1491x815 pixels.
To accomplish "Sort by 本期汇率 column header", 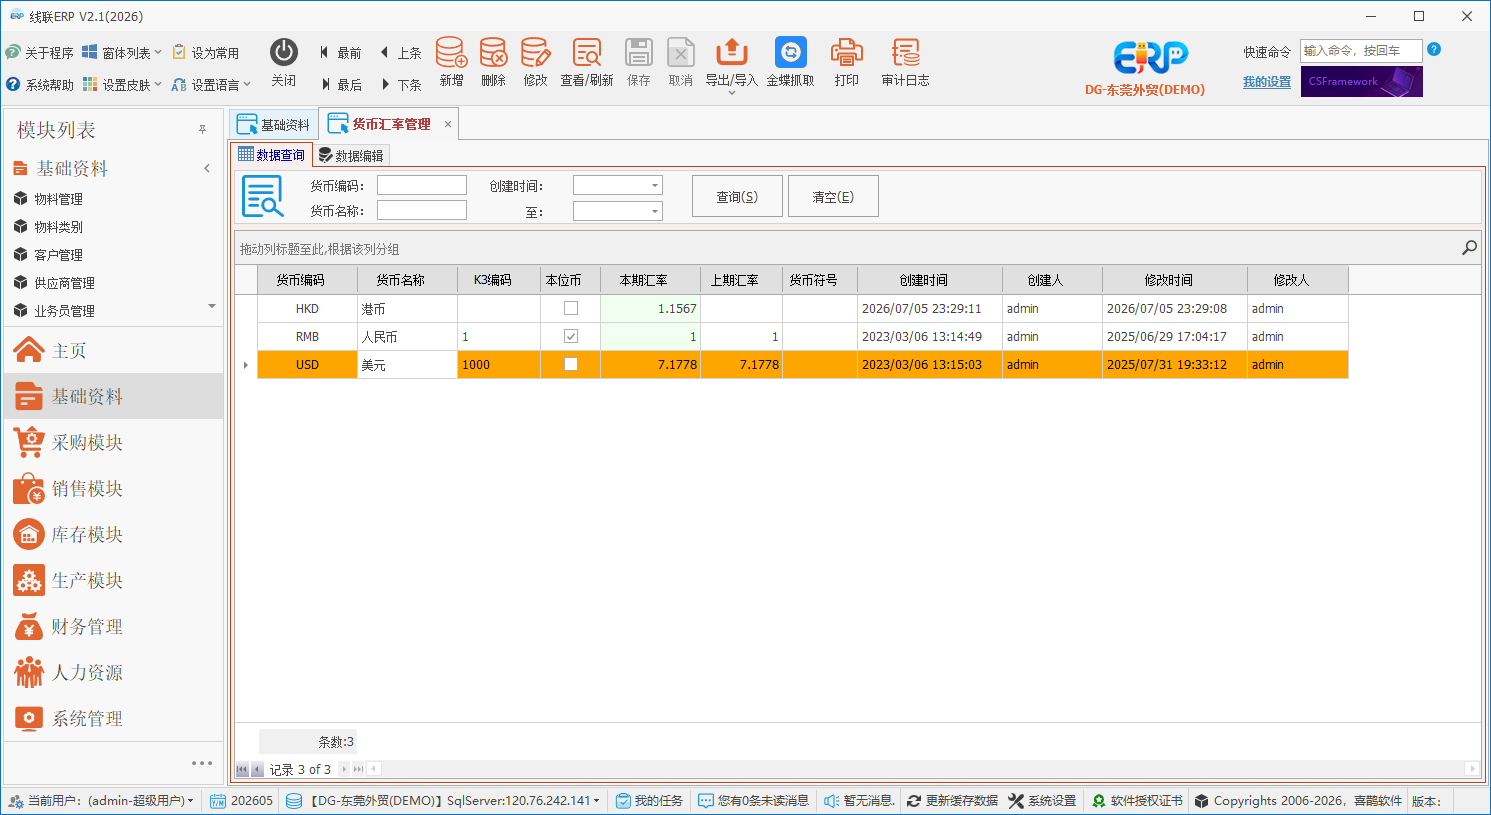I will [650, 280].
